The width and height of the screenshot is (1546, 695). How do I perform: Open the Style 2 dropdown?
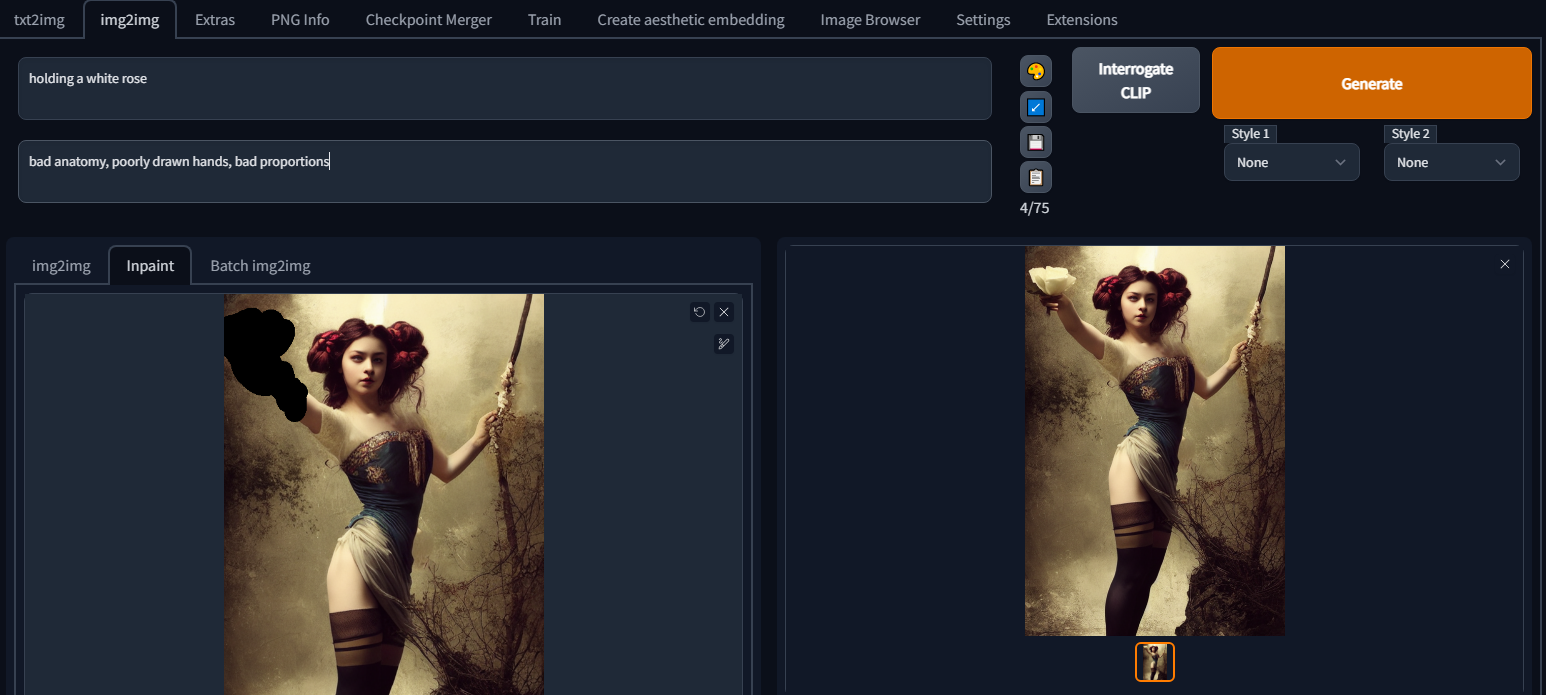click(1451, 162)
